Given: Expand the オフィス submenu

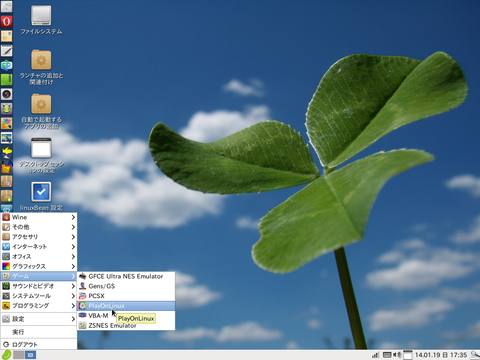Looking at the screenshot, I should coord(39,256).
